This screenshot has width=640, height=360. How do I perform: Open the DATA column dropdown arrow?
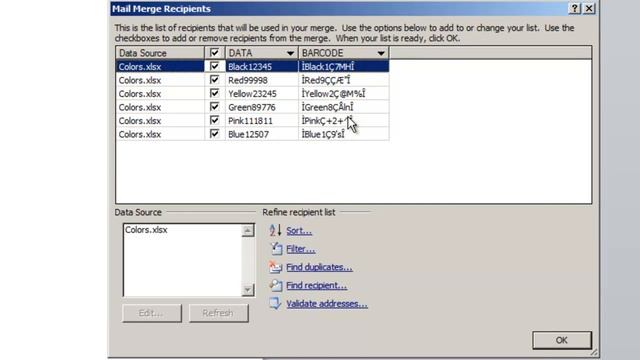(x=290, y=53)
